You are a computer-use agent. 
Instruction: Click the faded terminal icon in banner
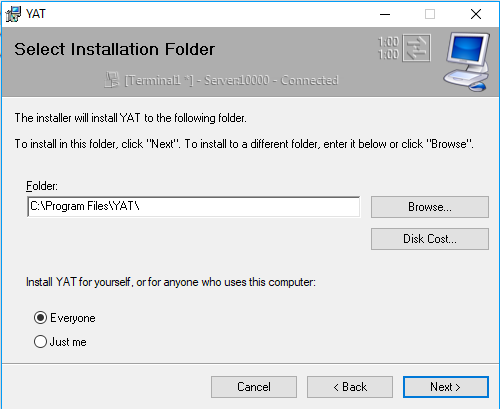(x=112, y=80)
